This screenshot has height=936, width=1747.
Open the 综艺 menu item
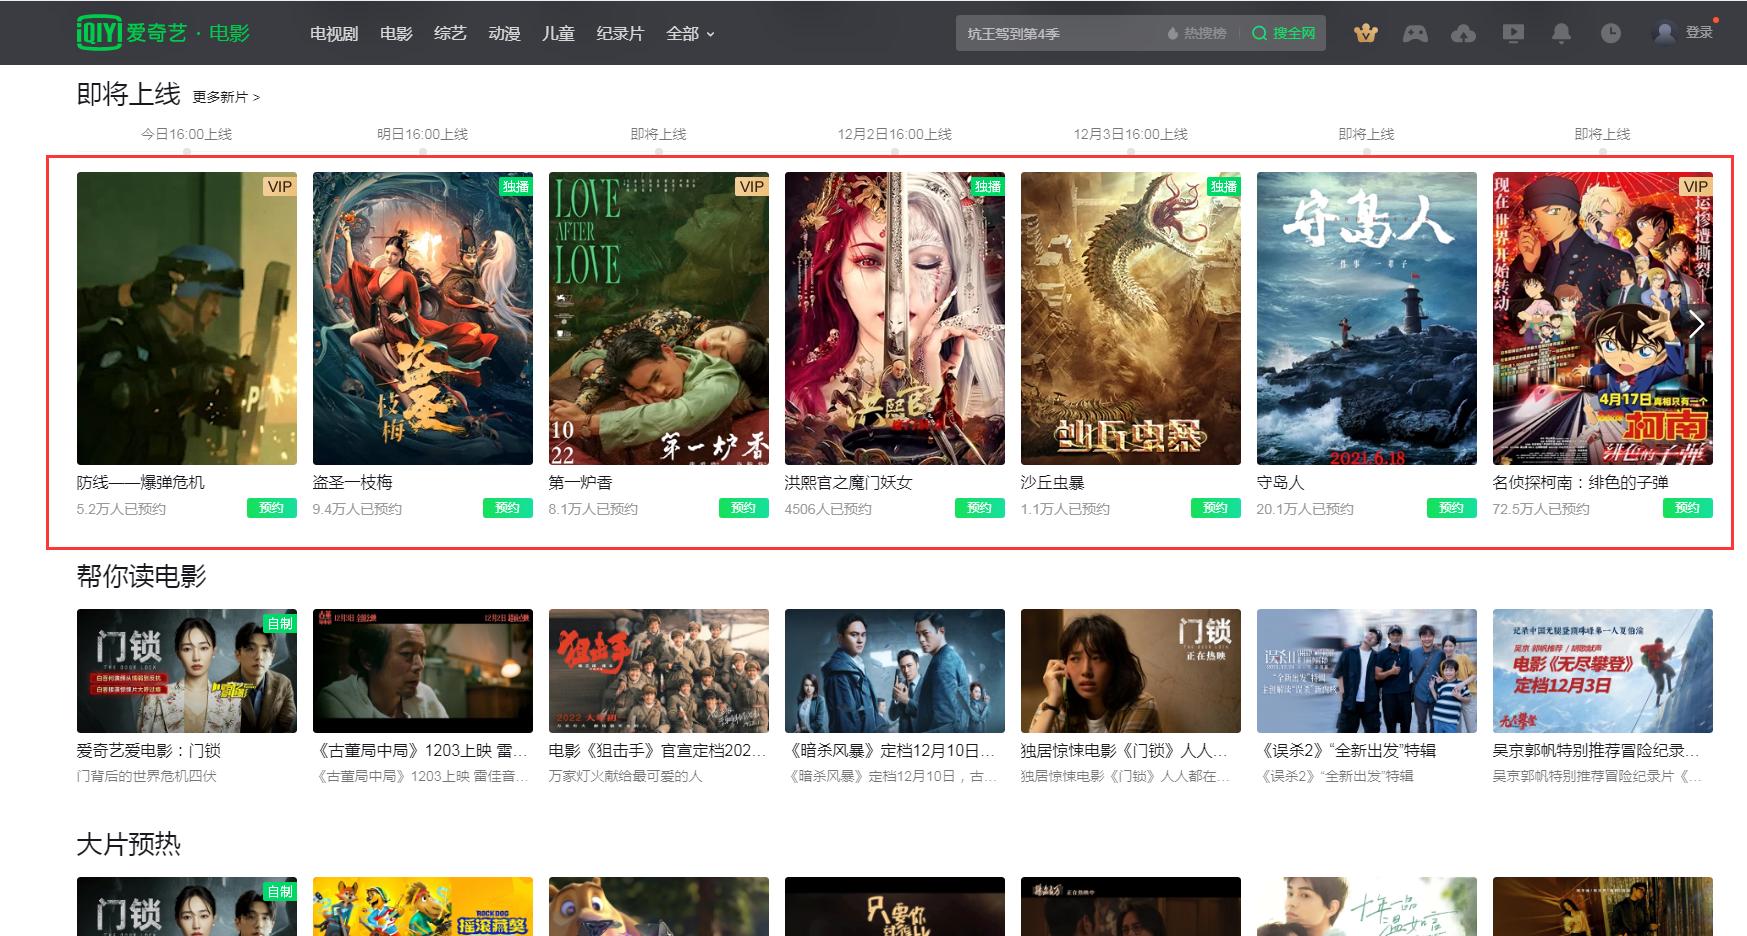point(450,33)
